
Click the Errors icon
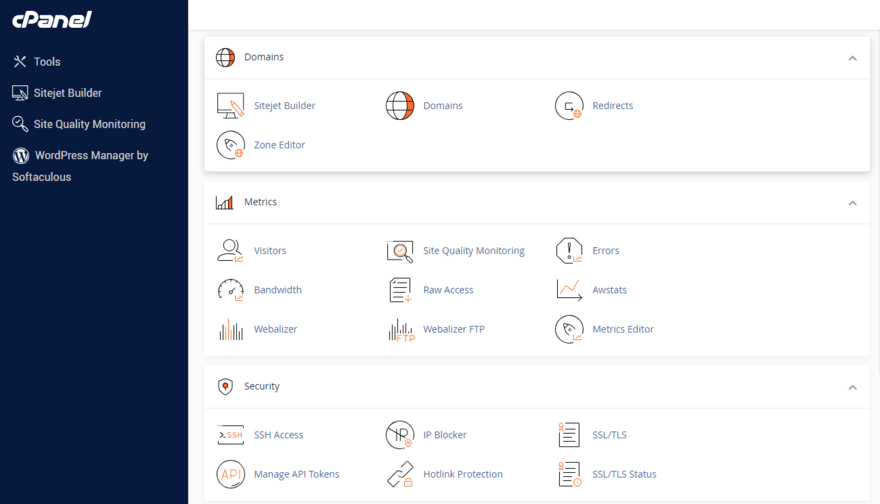pyautogui.click(x=569, y=250)
